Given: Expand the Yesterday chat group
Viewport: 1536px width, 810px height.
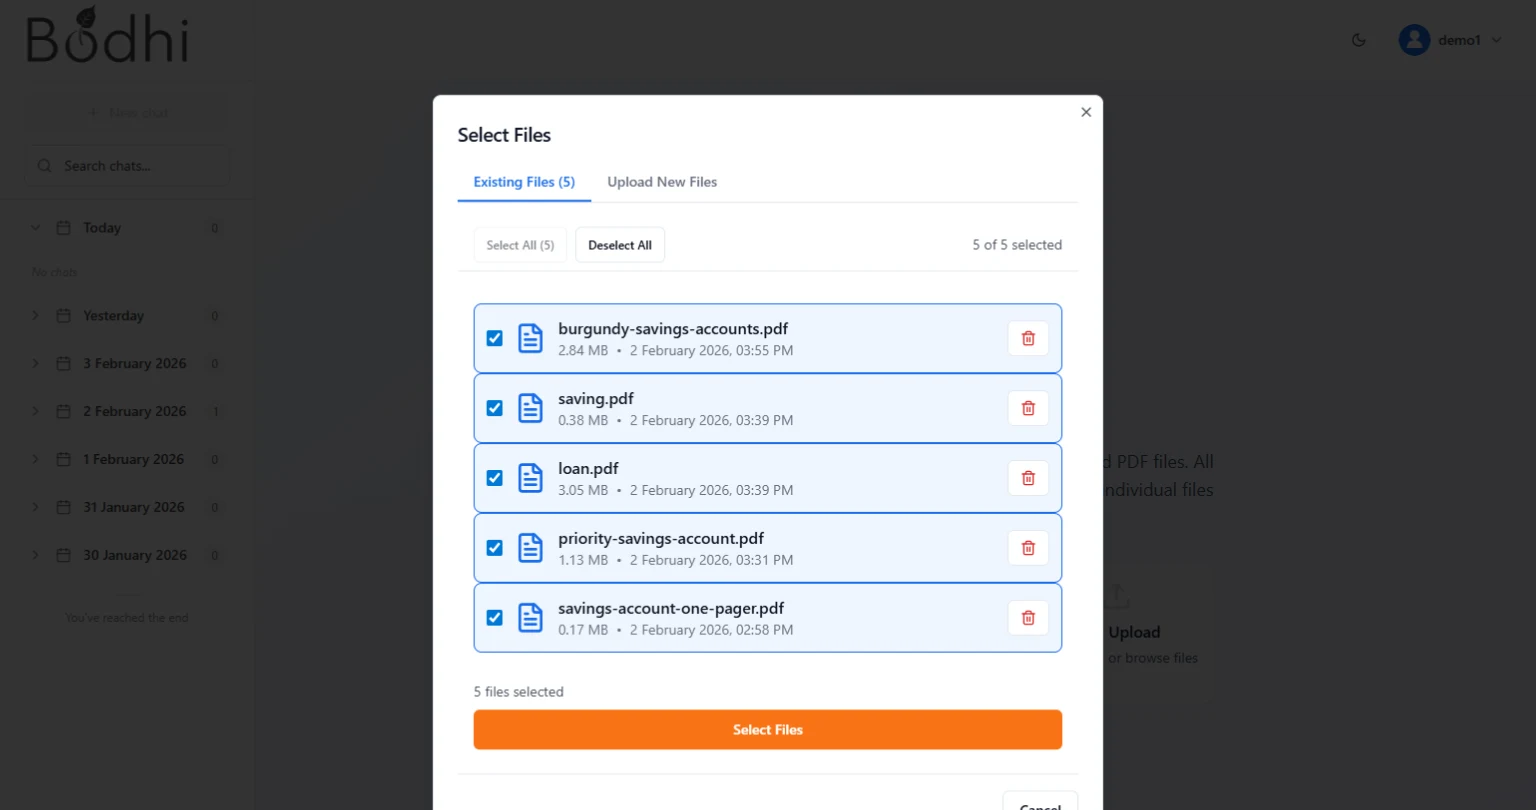Looking at the screenshot, I should pos(36,316).
